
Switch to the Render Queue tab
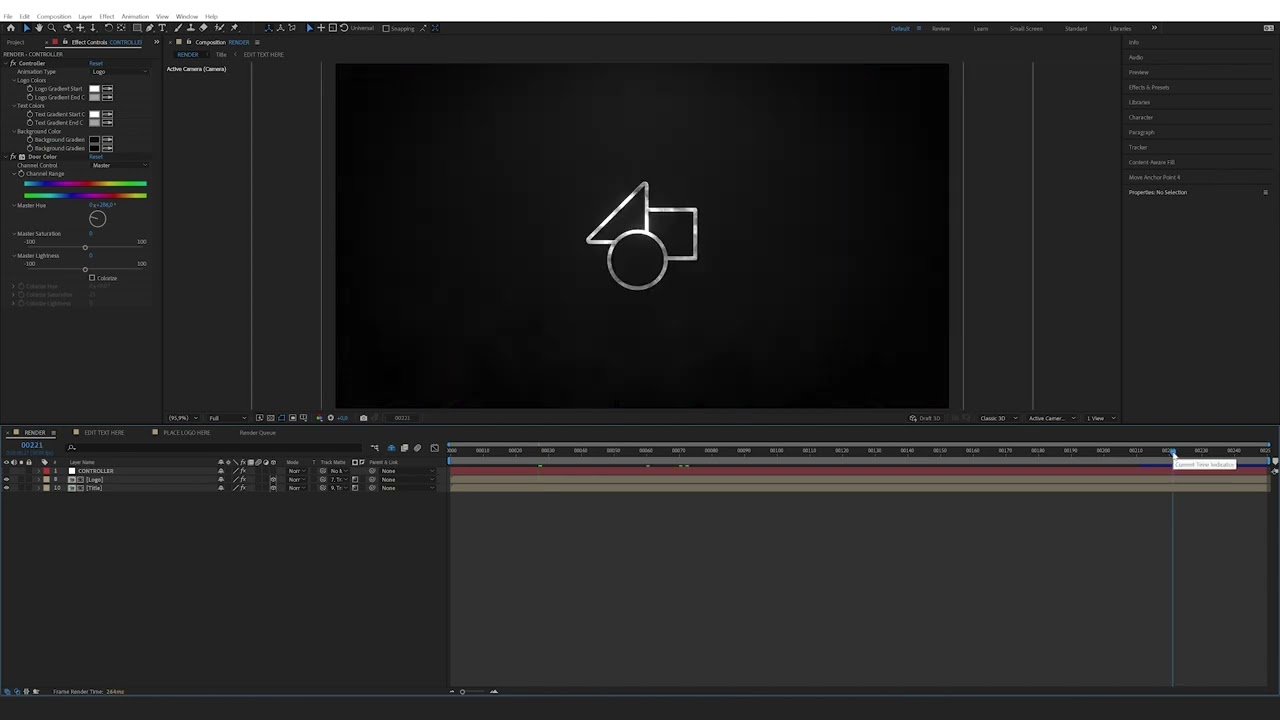pos(257,433)
